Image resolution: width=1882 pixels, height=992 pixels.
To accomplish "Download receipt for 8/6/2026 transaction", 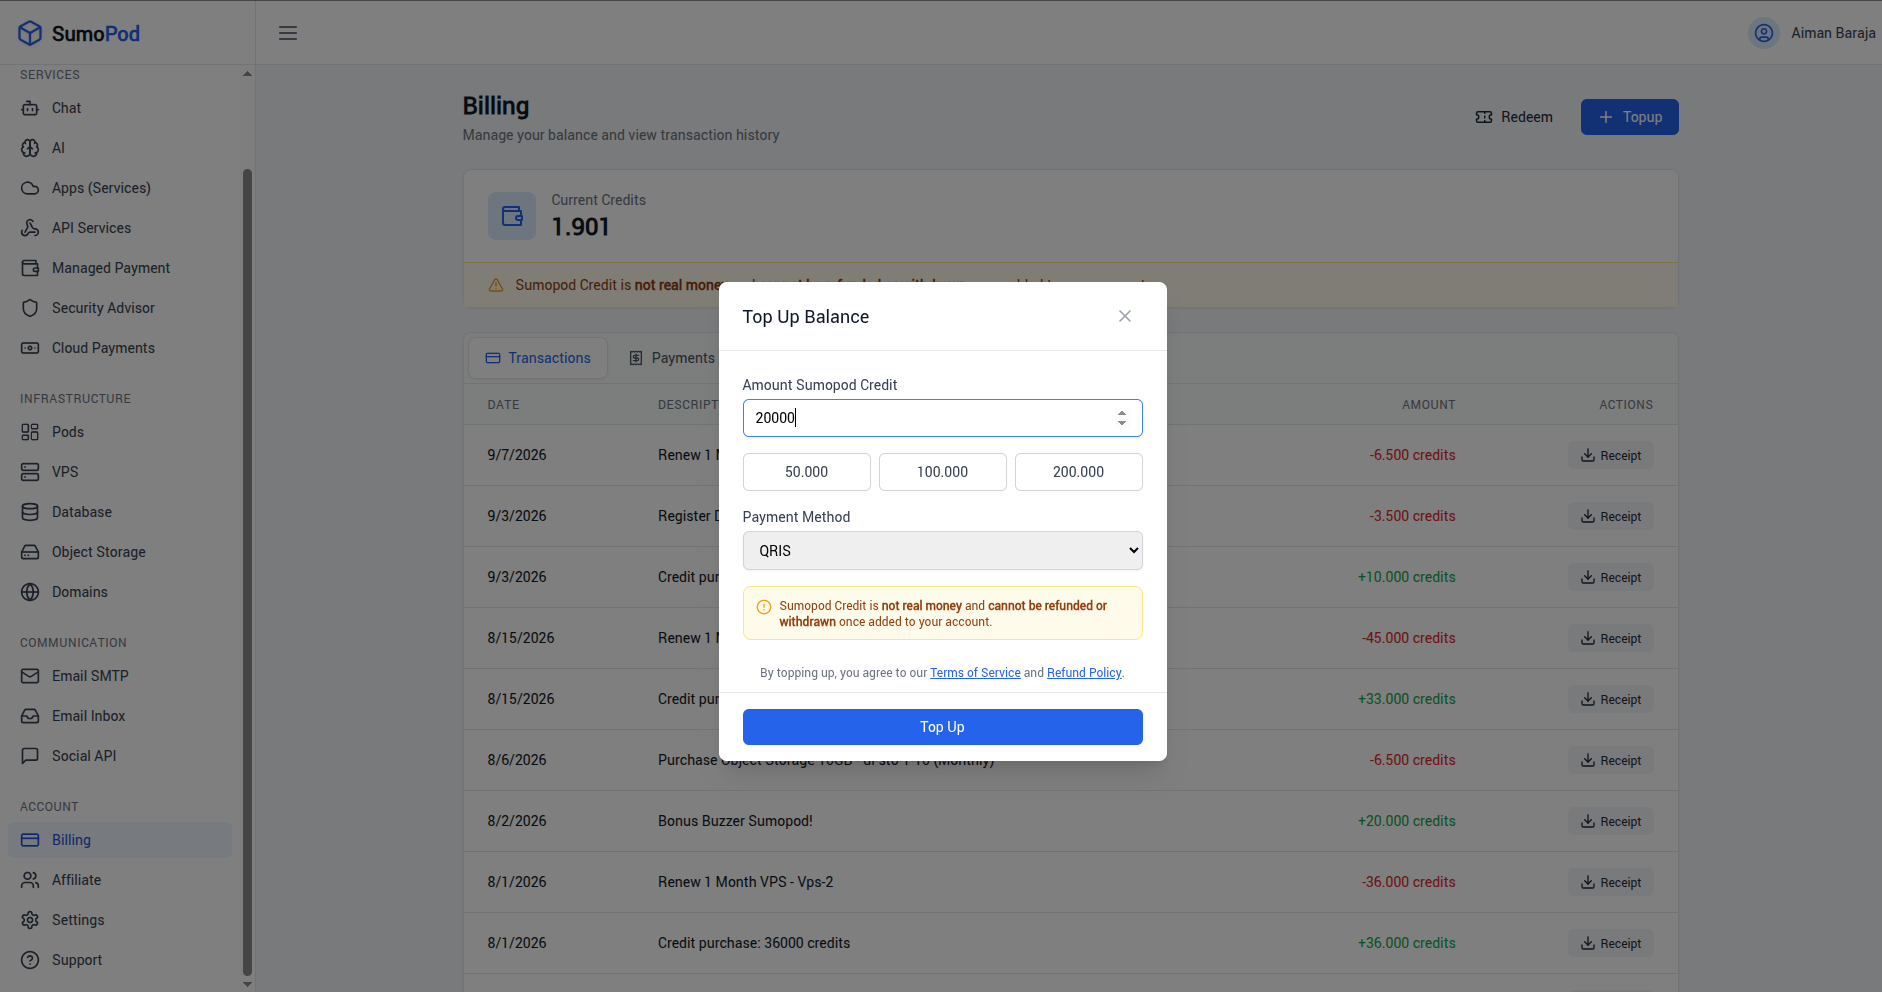I will tap(1611, 761).
